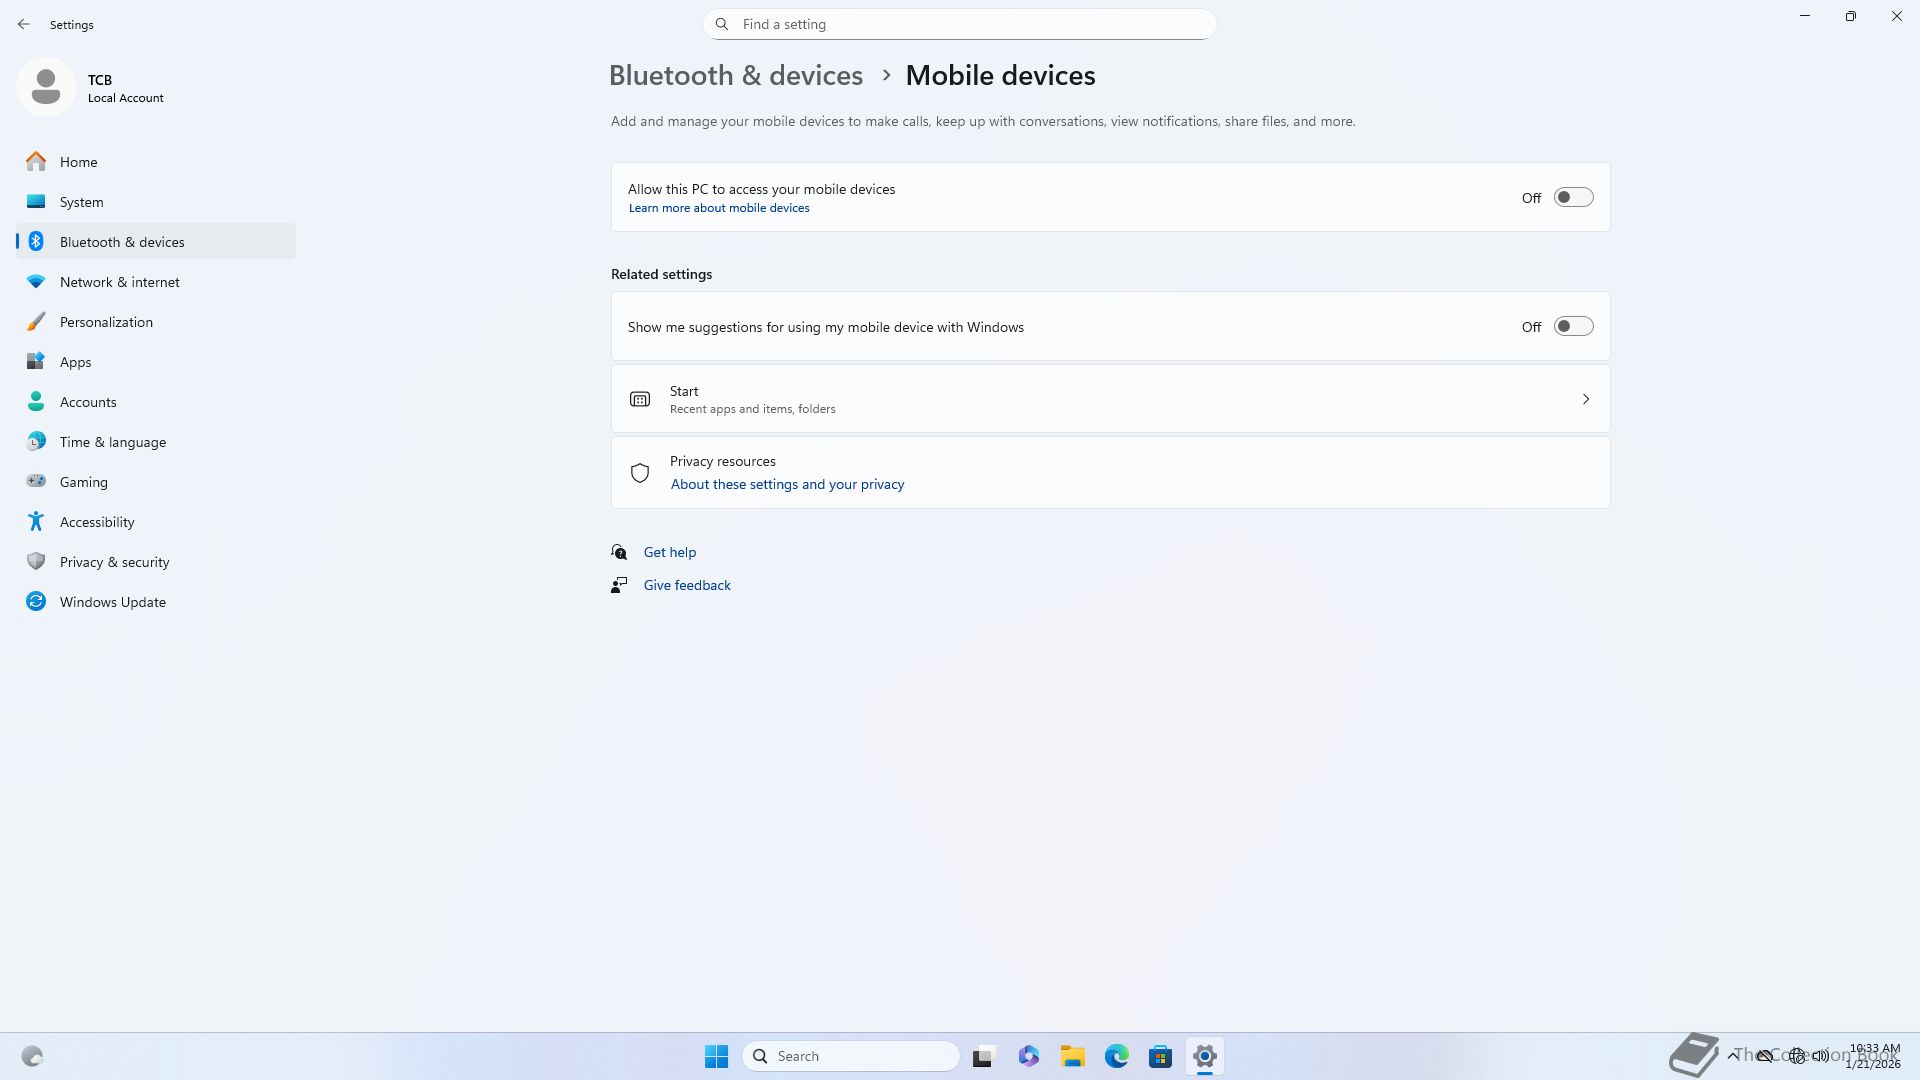Turn on mobile device suggestions toggle
The width and height of the screenshot is (1920, 1080).
point(1573,327)
